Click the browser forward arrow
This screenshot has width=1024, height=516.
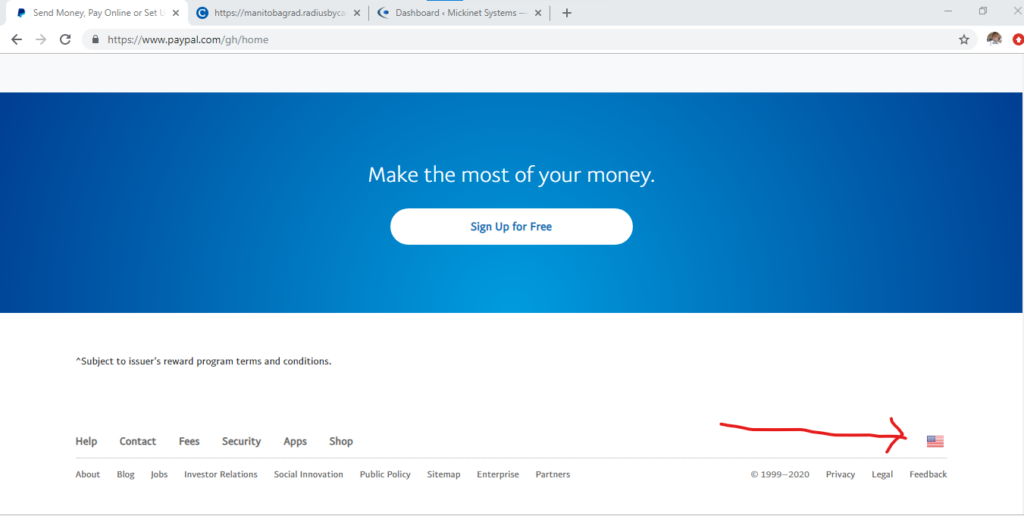coord(41,40)
